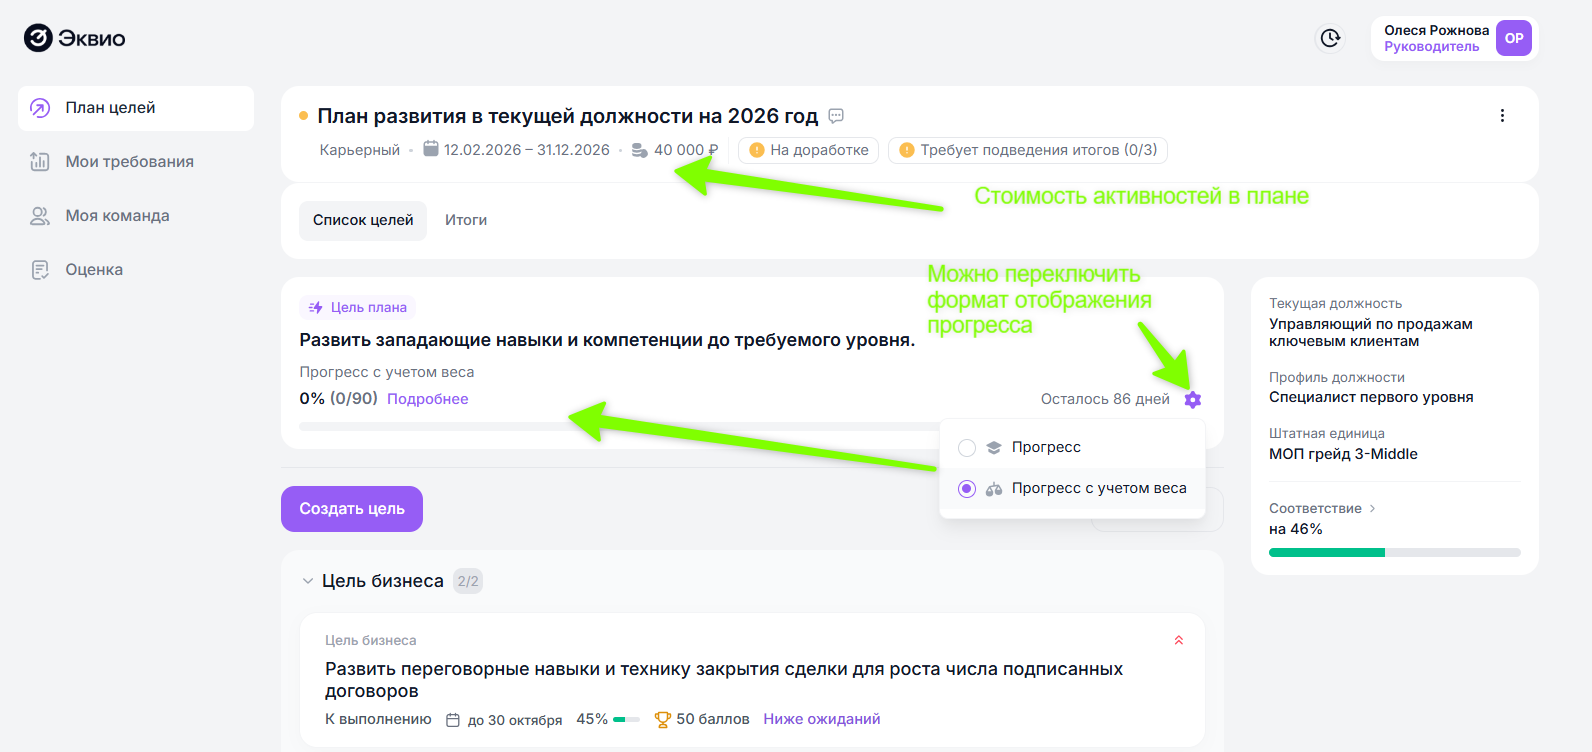Click the Оценка sidebar icon
Viewport: 1592px width, 752px height.
coord(40,270)
